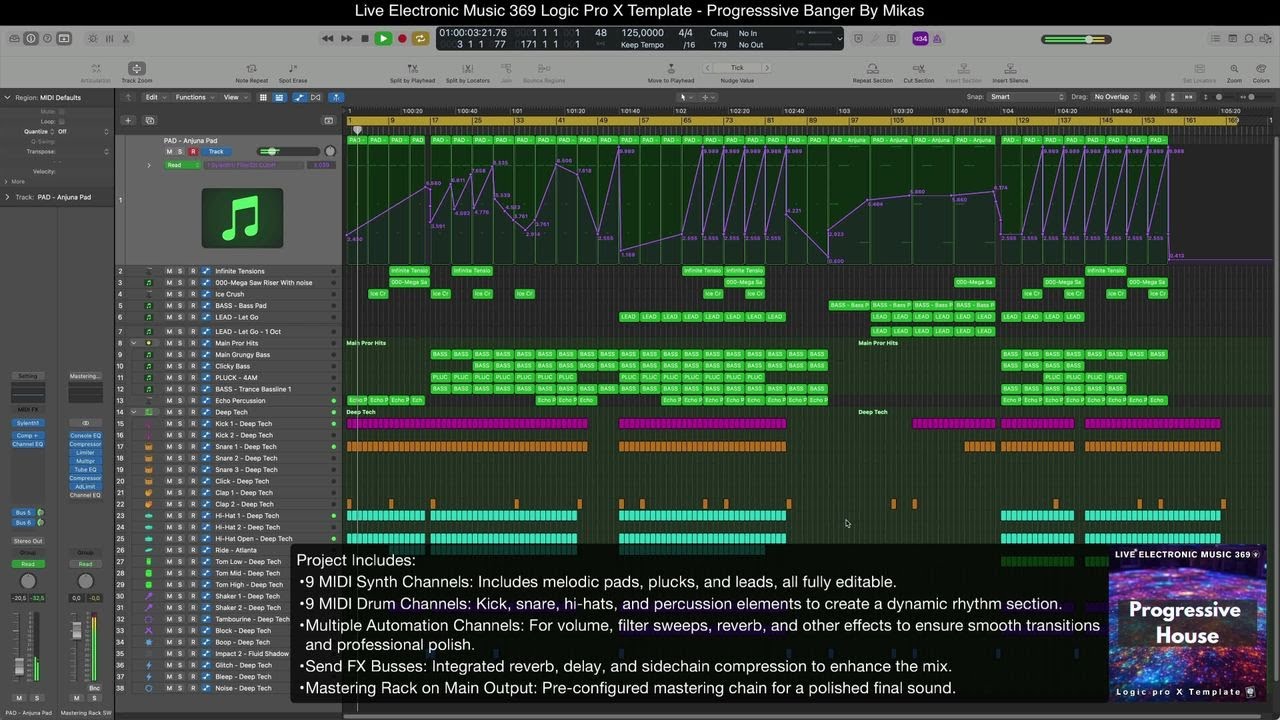
Task: Toggle the Inspector button in control bar
Action: tap(31, 38)
